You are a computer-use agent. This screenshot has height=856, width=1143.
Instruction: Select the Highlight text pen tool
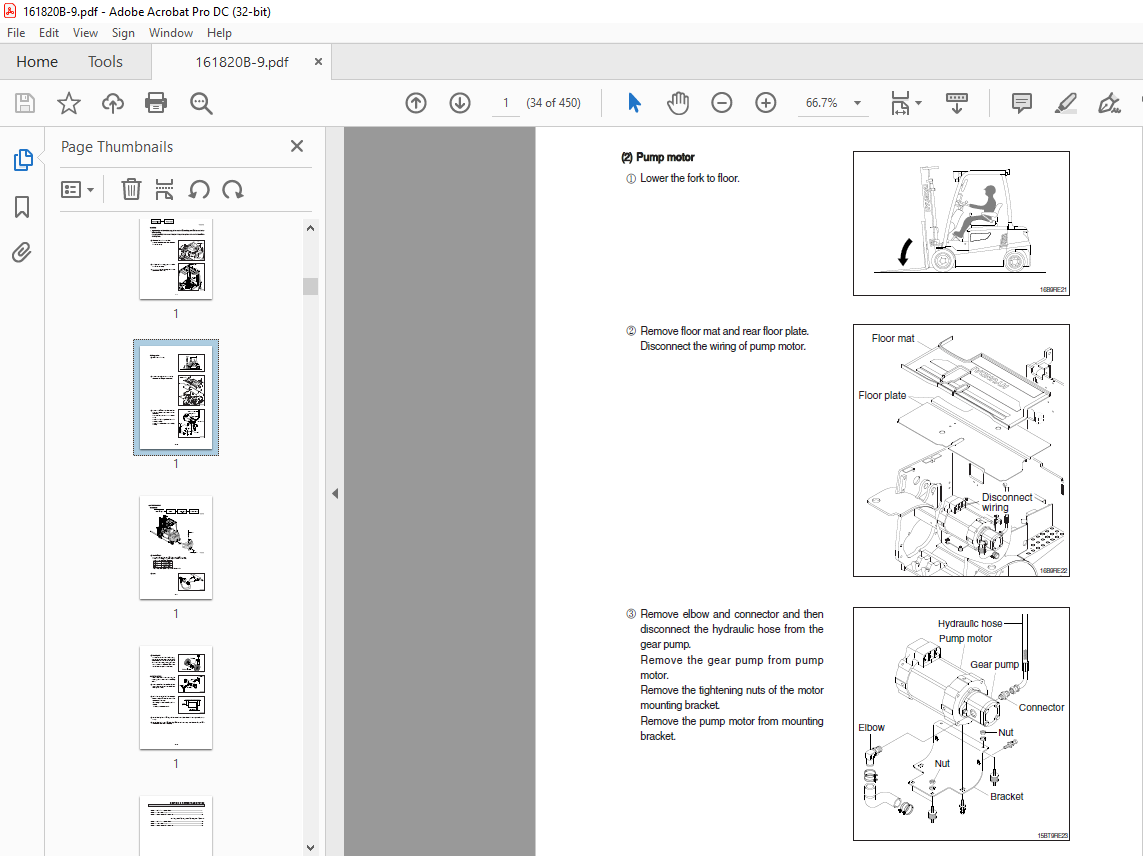point(1066,103)
